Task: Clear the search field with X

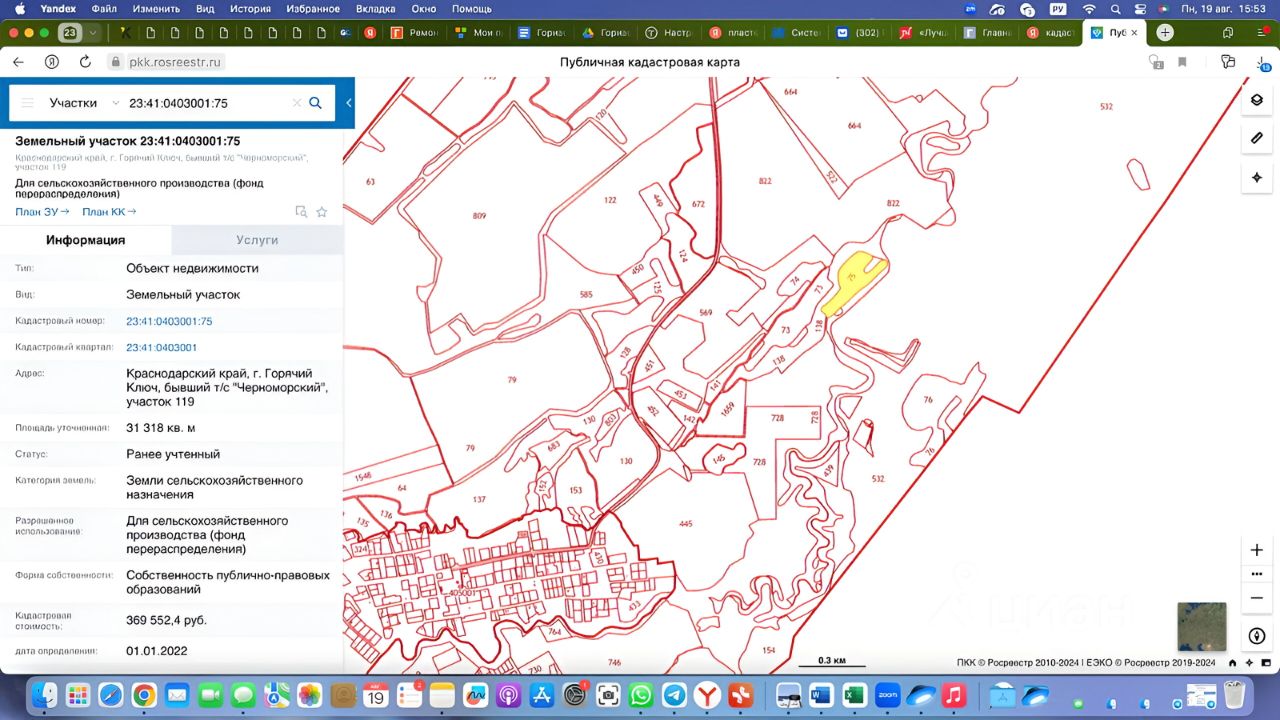Action: click(x=297, y=103)
